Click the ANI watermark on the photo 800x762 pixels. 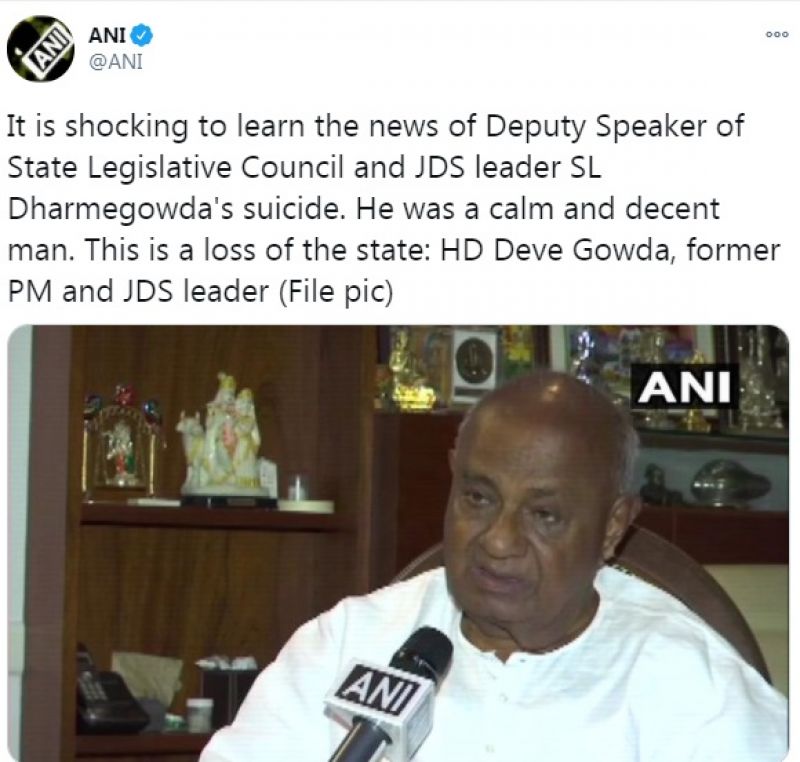685,386
